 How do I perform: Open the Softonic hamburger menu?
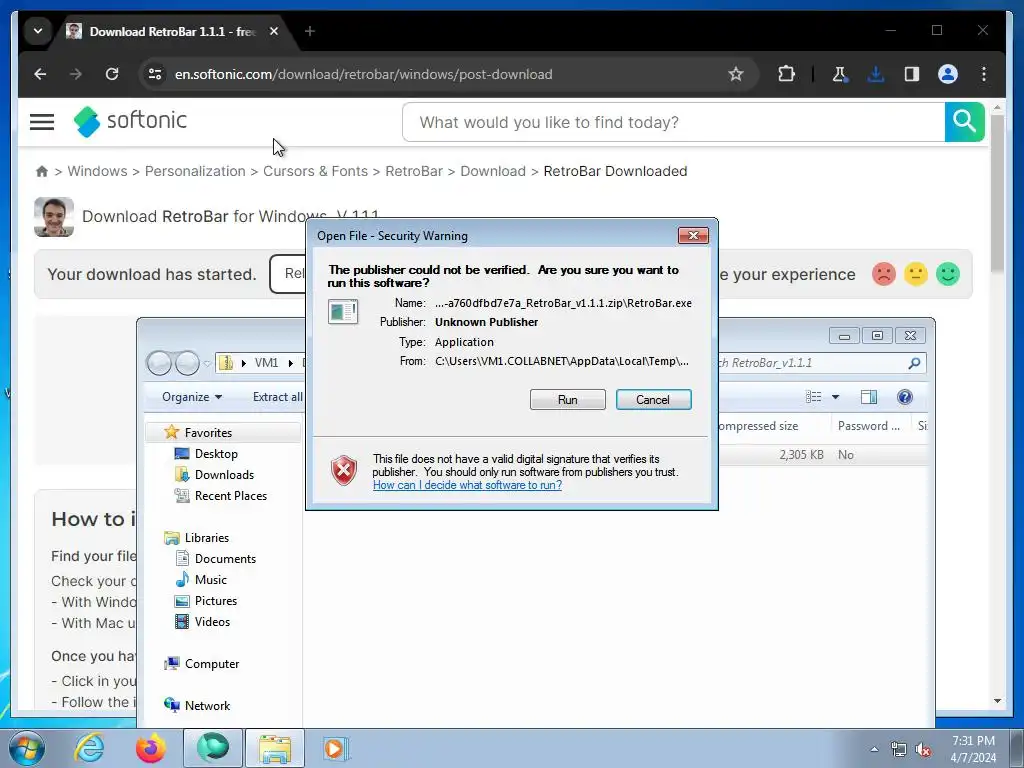point(42,122)
